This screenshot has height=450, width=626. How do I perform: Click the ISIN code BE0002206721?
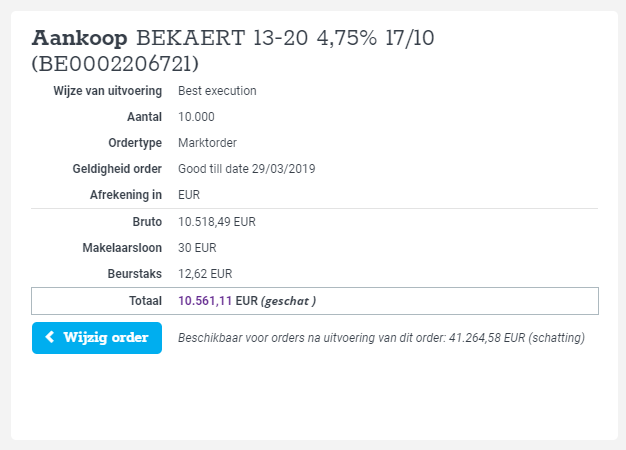pos(115,63)
